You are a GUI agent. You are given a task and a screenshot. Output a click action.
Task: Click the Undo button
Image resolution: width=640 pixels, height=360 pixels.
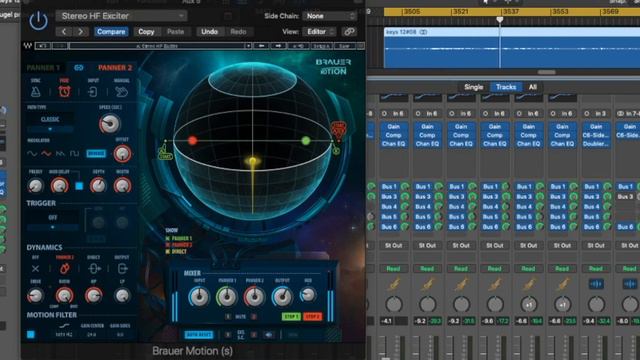point(209,31)
